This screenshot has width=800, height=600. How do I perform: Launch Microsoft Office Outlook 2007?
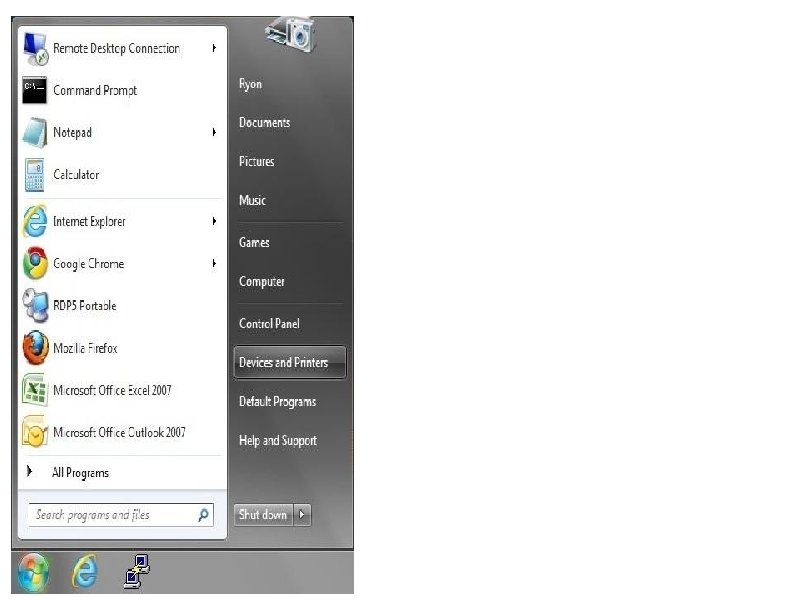pyautogui.click(x=122, y=432)
